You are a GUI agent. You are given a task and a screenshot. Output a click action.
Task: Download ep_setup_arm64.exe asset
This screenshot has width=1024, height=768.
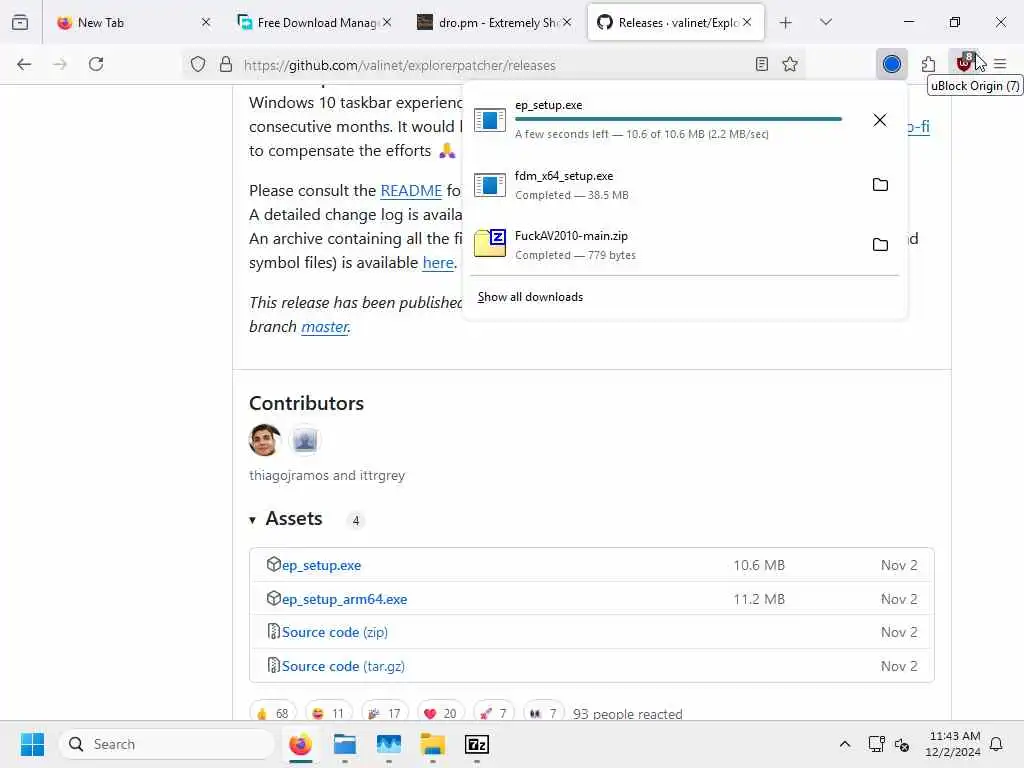coord(344,600)
